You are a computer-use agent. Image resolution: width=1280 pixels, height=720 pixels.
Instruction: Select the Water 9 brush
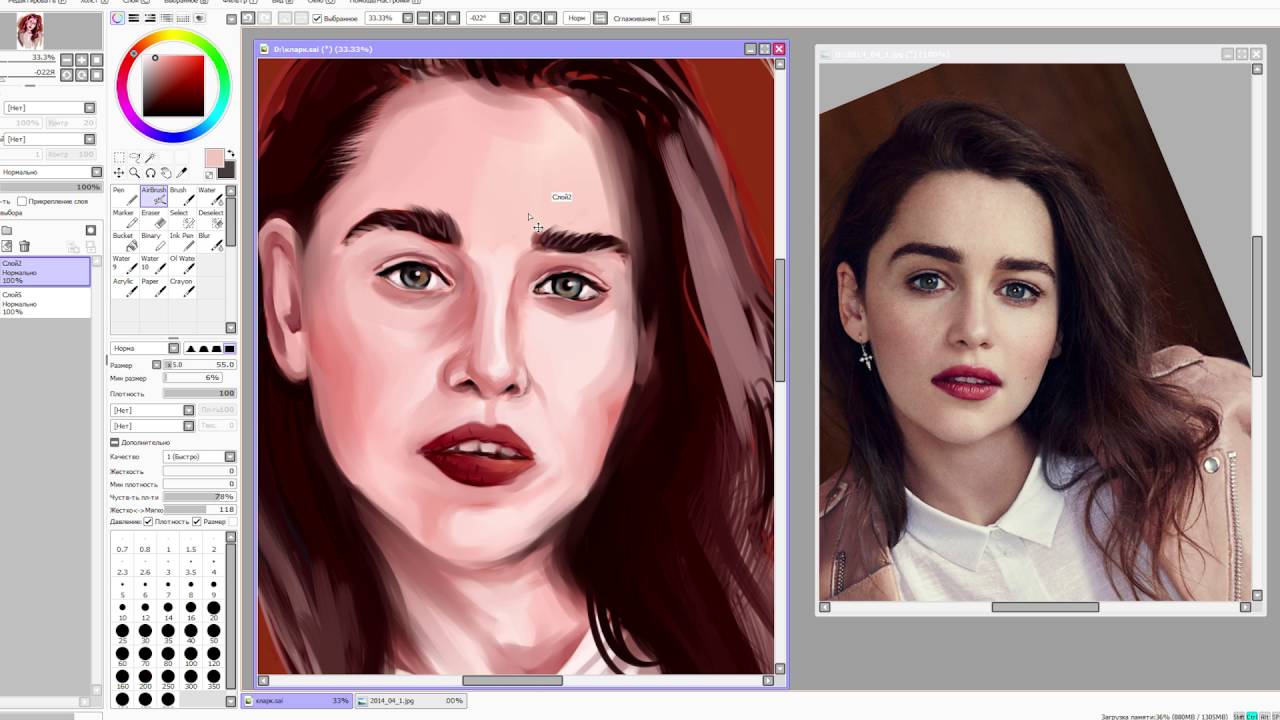pyautogui.click(x=124, y=264)
